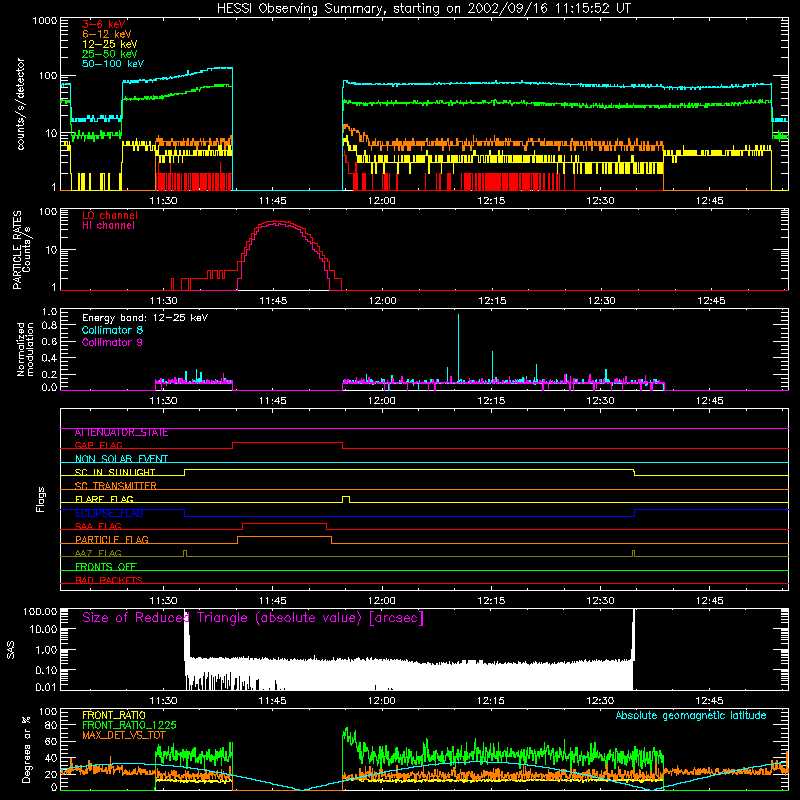Click the Normalized modulation axis label
The image size is (800, 800).
25,349
